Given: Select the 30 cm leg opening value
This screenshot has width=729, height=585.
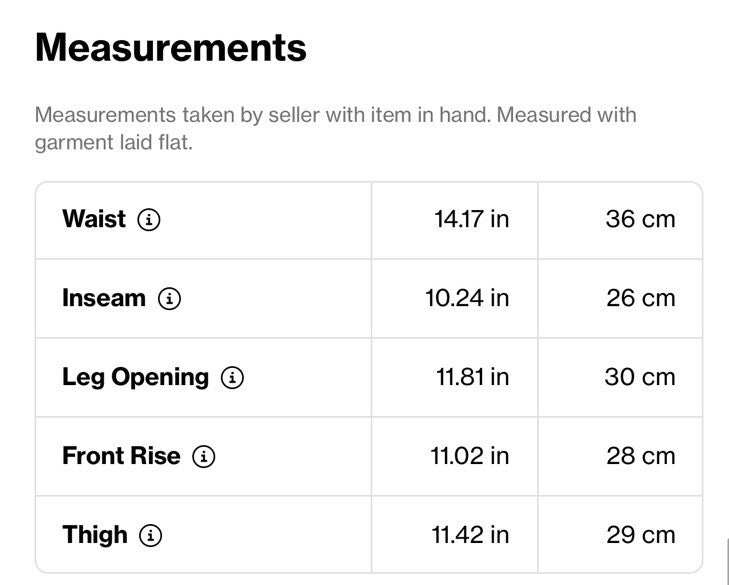Looking at the screenshot, I should pos(640,377).
